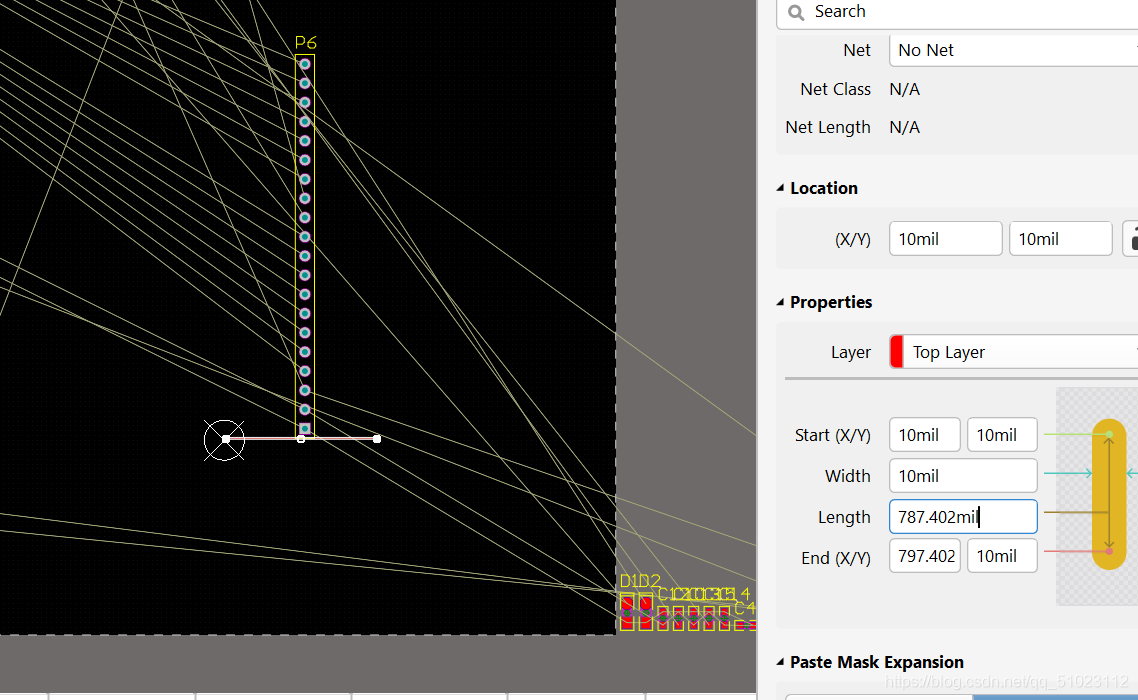1138x700 pixels.
Task: Click the Width field
Action: click(963, 476)
